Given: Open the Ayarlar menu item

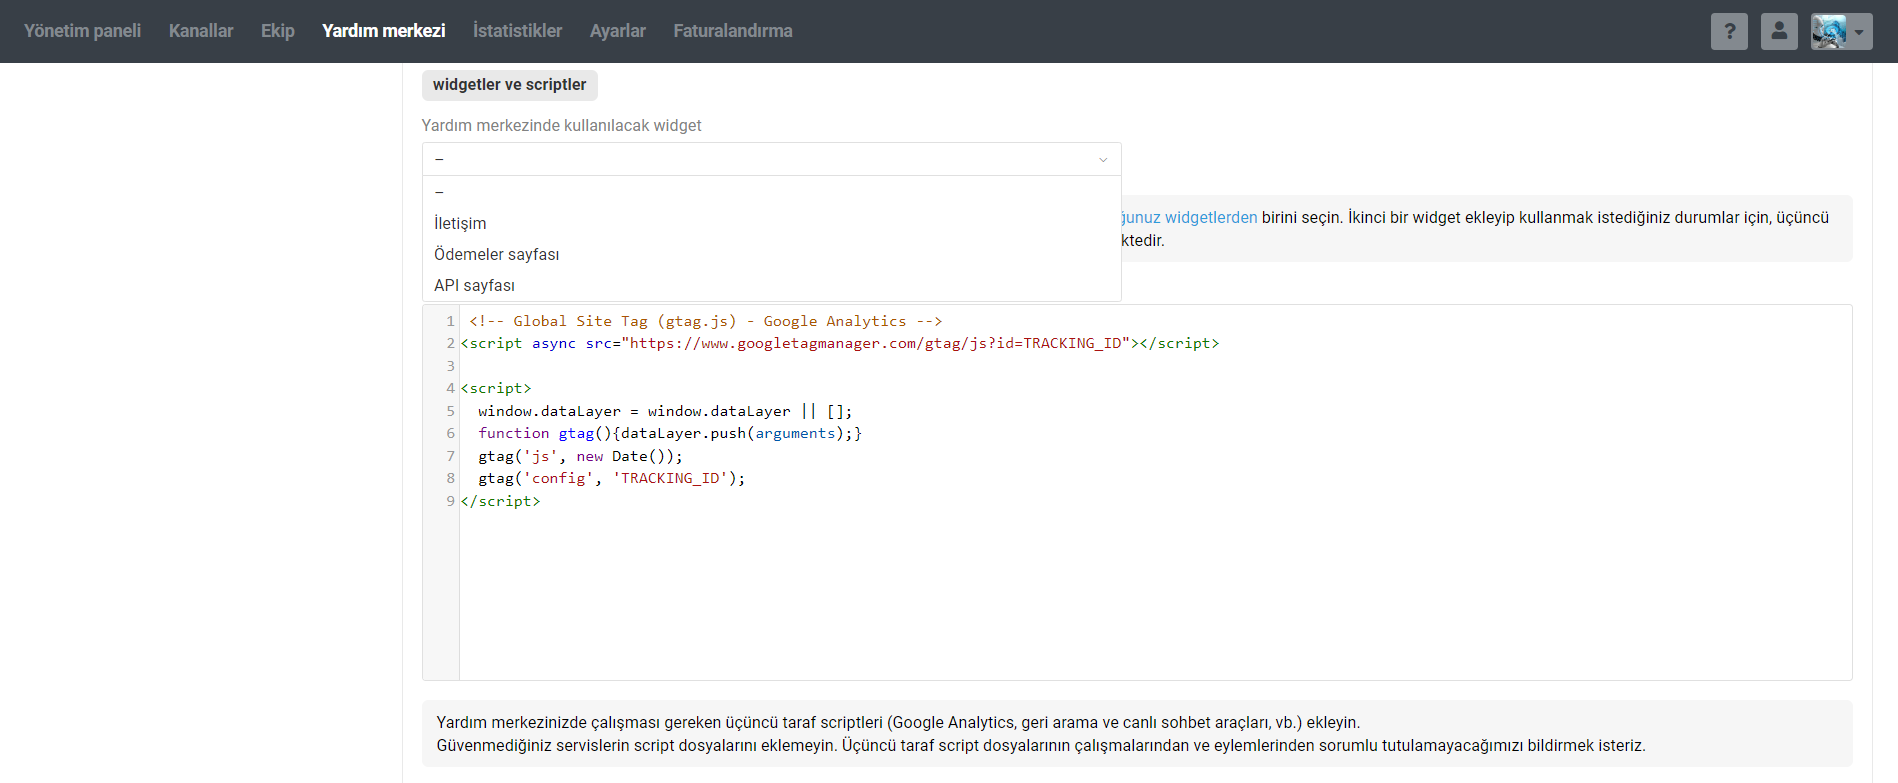Looking at the screenshot, I should [618, 31].
